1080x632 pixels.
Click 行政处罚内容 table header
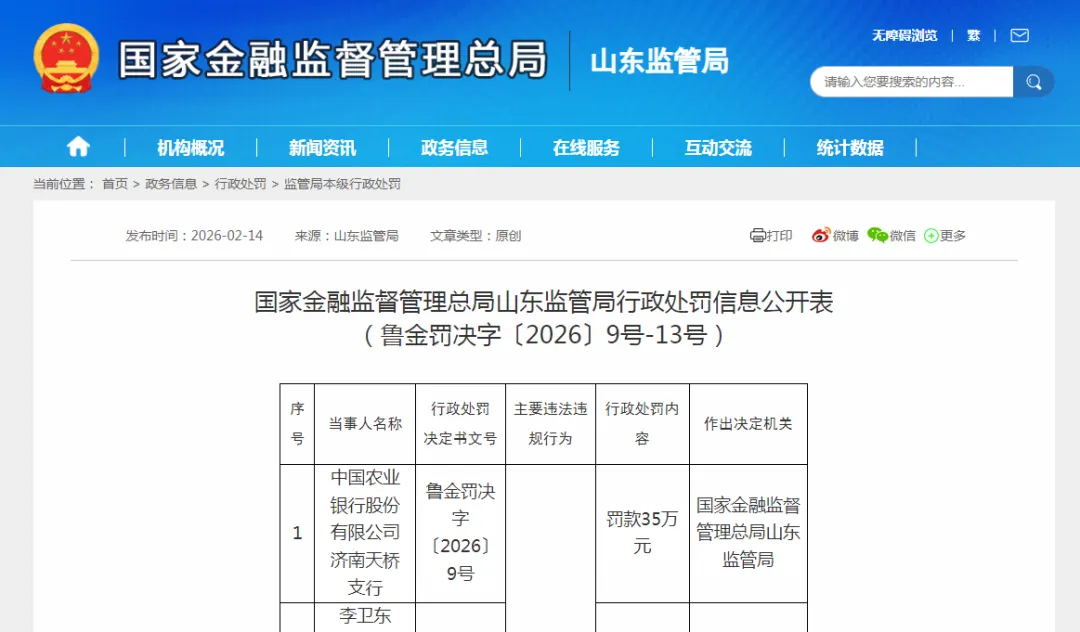click(642, 424)
